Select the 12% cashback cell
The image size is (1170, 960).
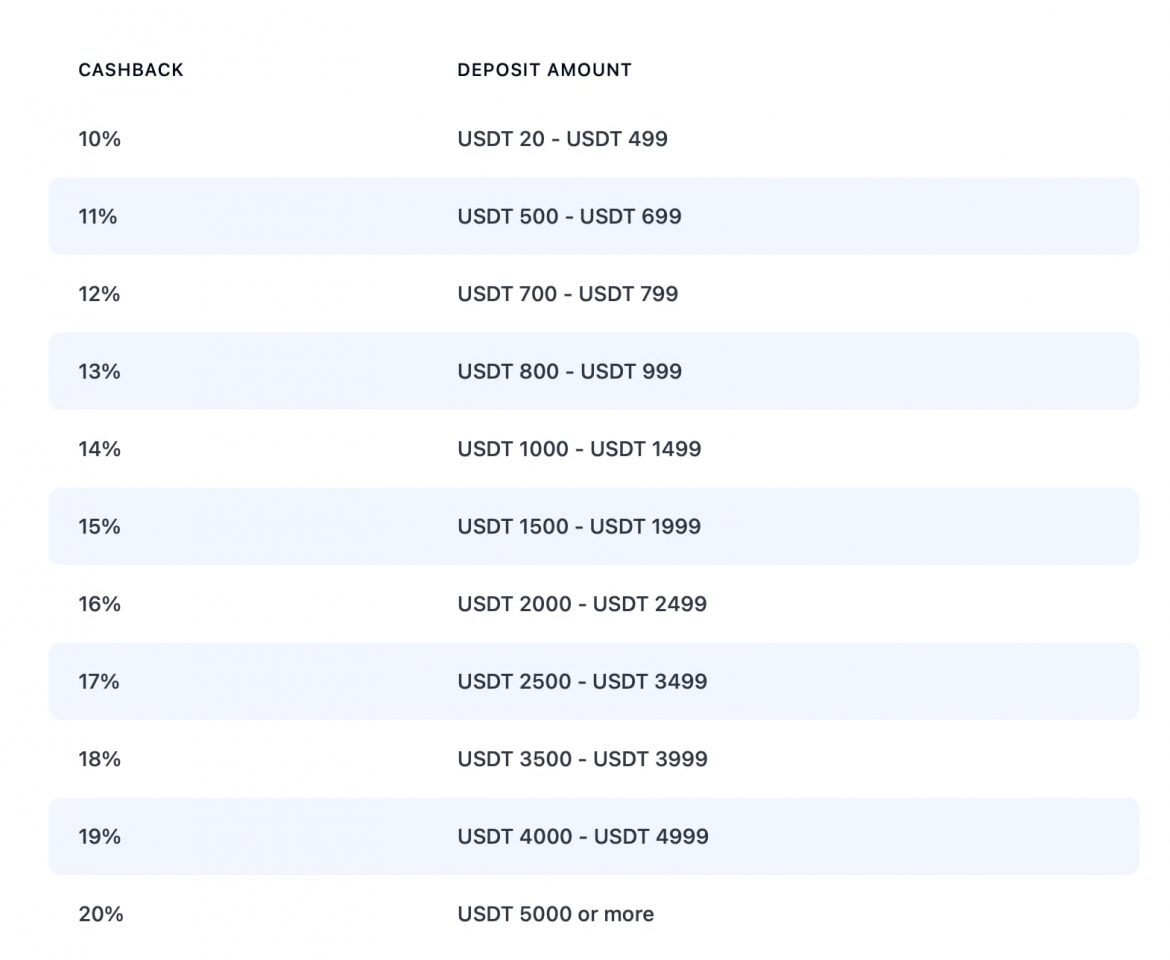click(99, 294)
